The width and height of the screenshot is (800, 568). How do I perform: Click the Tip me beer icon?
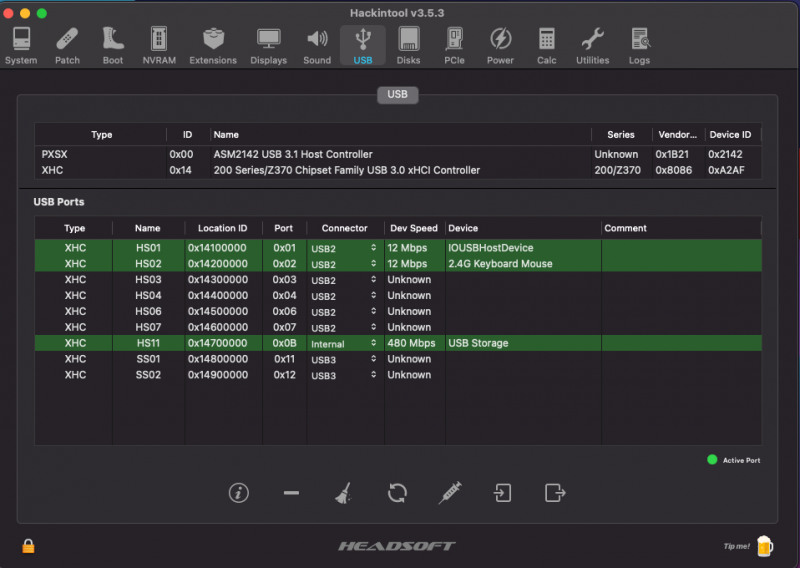click(x=765, y=545)
